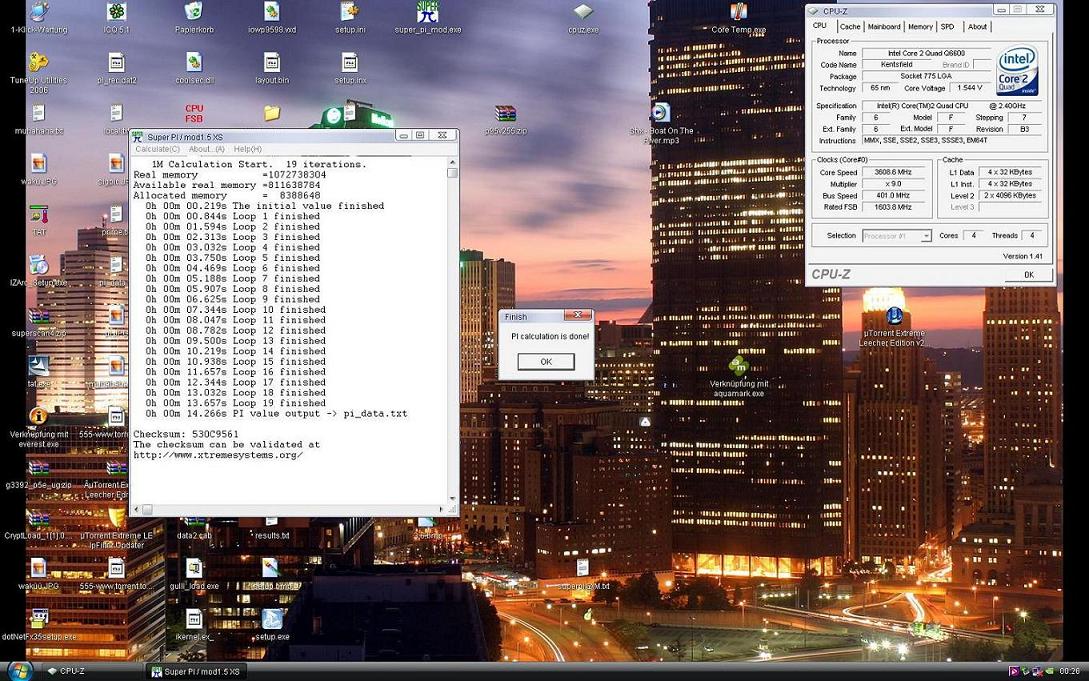The width and height of the screenshot is (1089, 681).
Task: Select the pi_rec.dat2 file icon
Action: [117, 68]
